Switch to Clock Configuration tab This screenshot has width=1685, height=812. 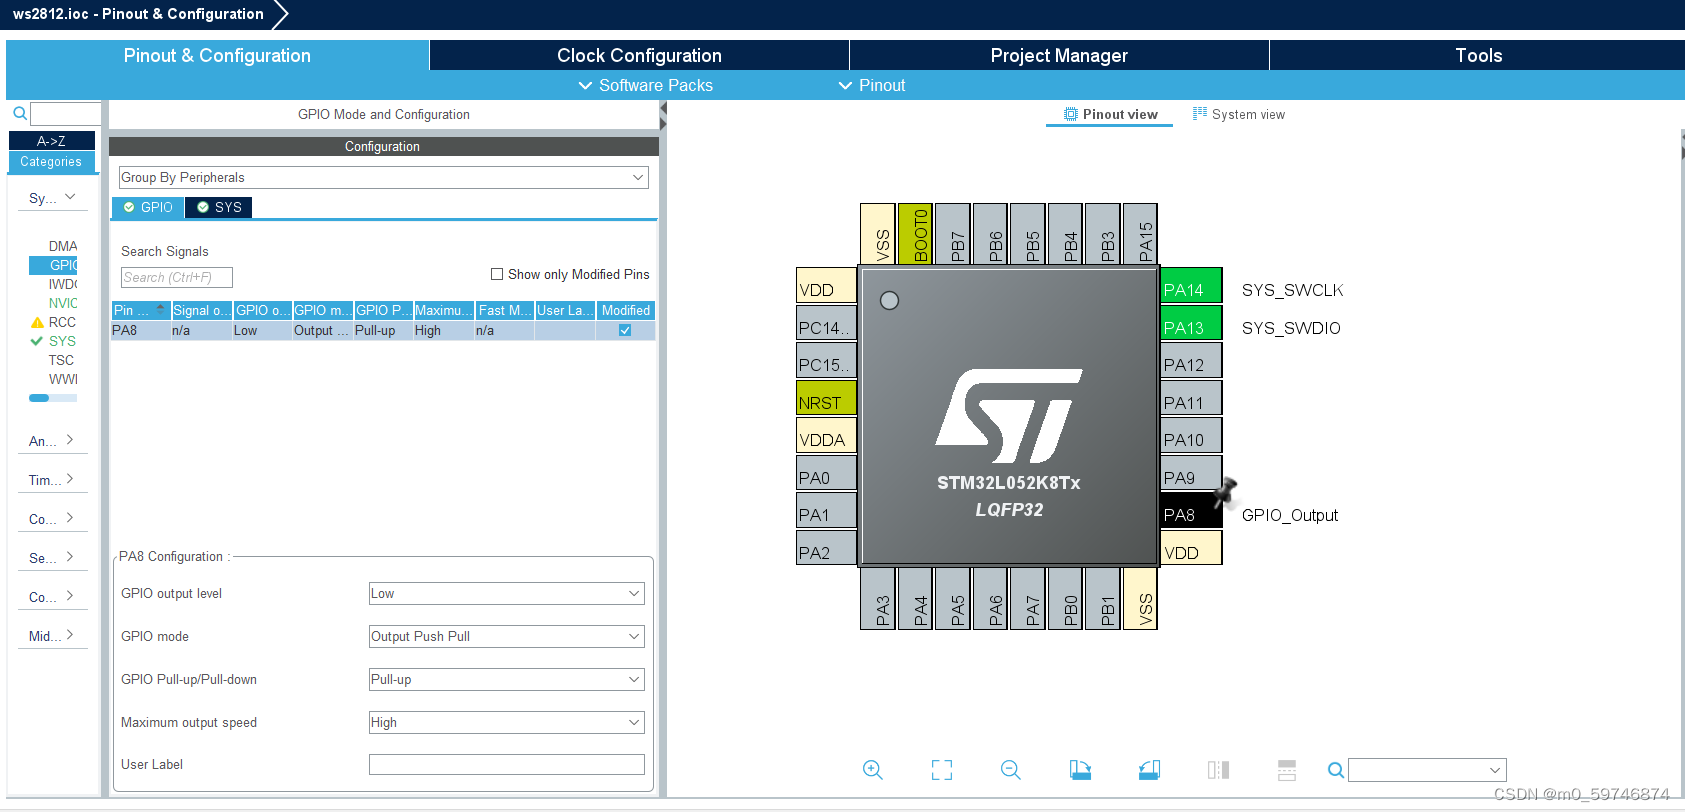639,56
